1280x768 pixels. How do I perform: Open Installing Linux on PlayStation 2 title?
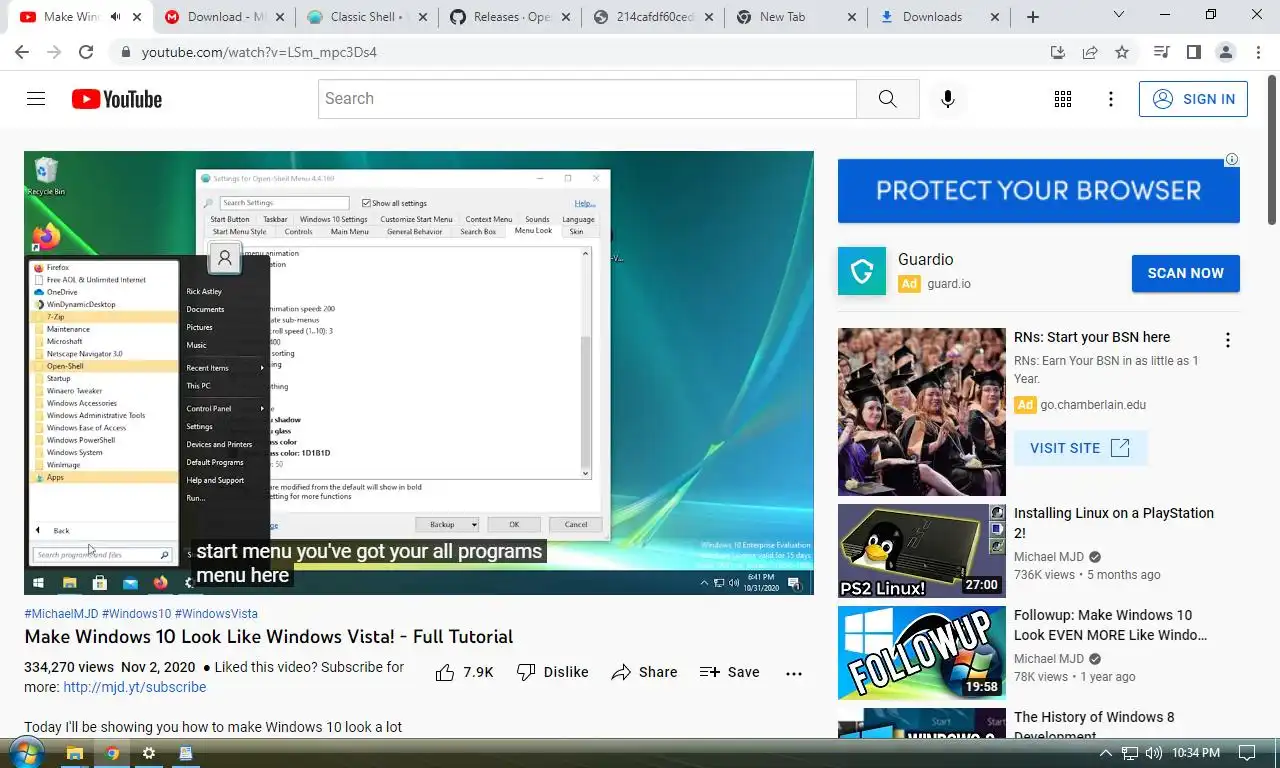[x=1113, y=523]
